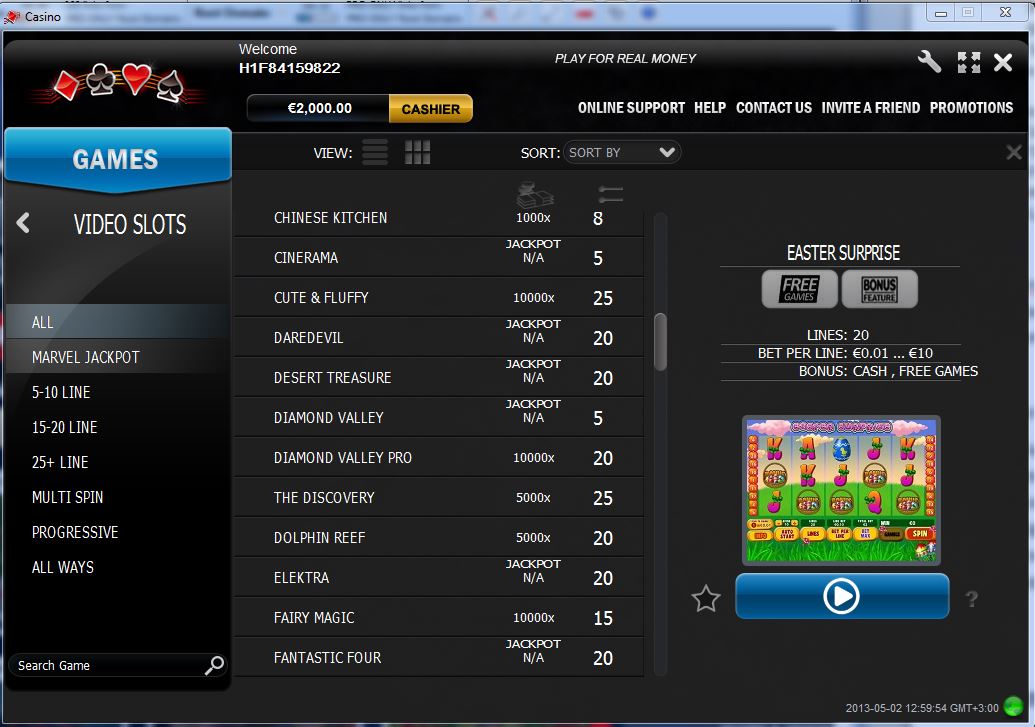Add Easter Surprise to favorites star
Screen dimensions: 1035x727
click(706, 598)
